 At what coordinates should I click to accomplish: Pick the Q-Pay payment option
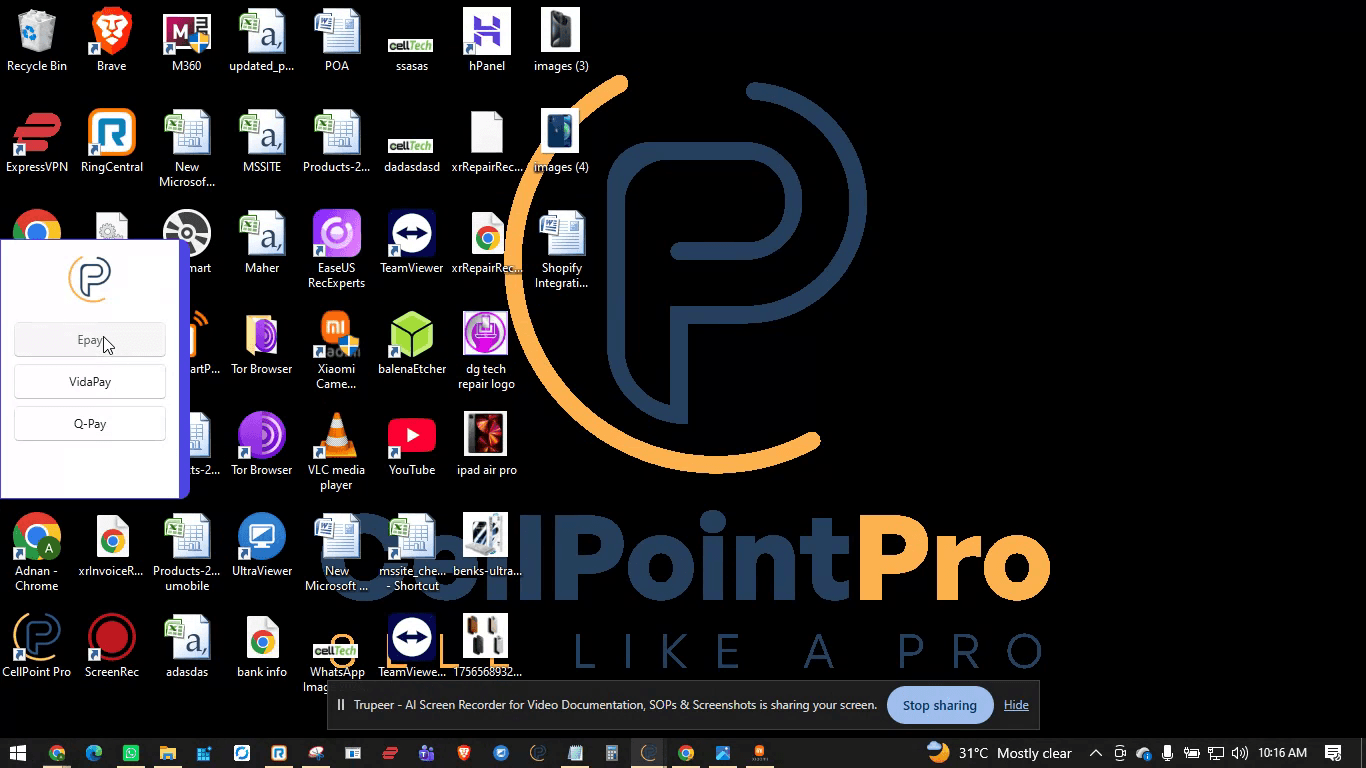(90, 424)
